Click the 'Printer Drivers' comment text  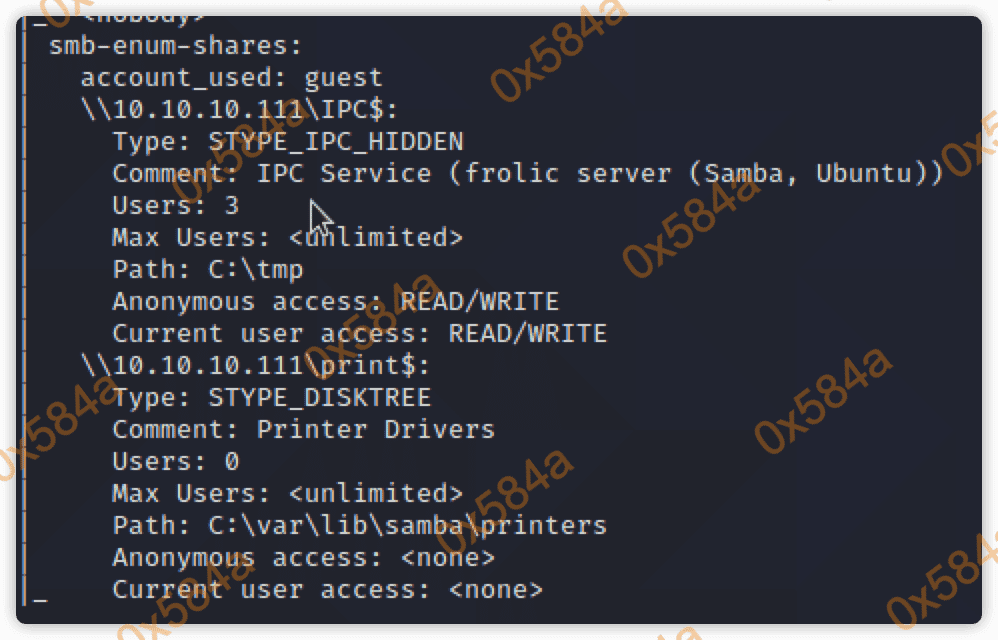[x=376, y=429]
